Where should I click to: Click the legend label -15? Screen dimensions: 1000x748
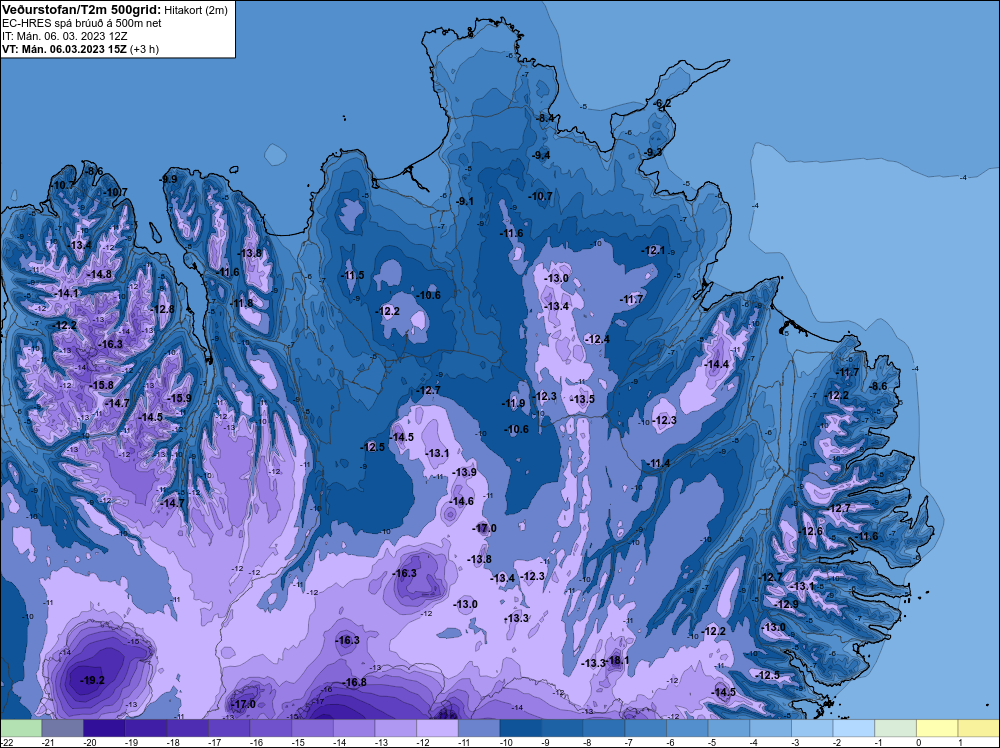(297, 742)
